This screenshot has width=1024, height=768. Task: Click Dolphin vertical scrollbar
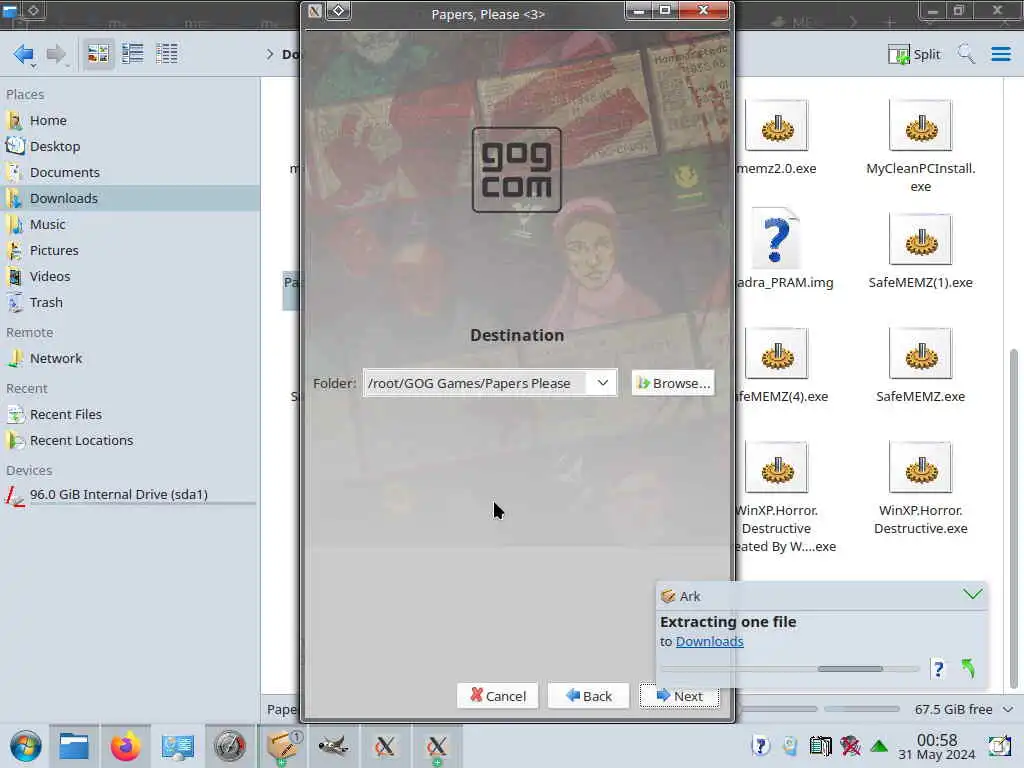(1014, 516)
